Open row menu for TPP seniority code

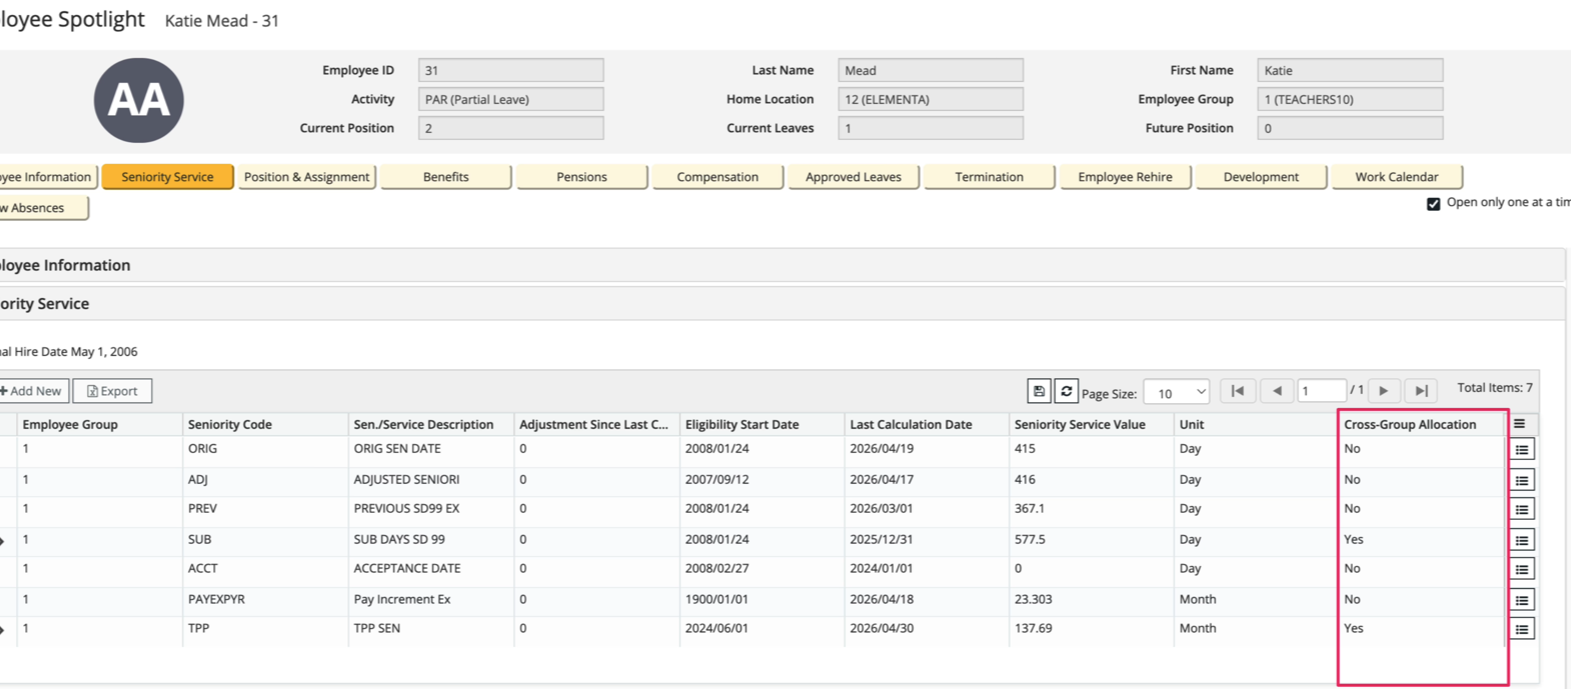coord(1522,629)
